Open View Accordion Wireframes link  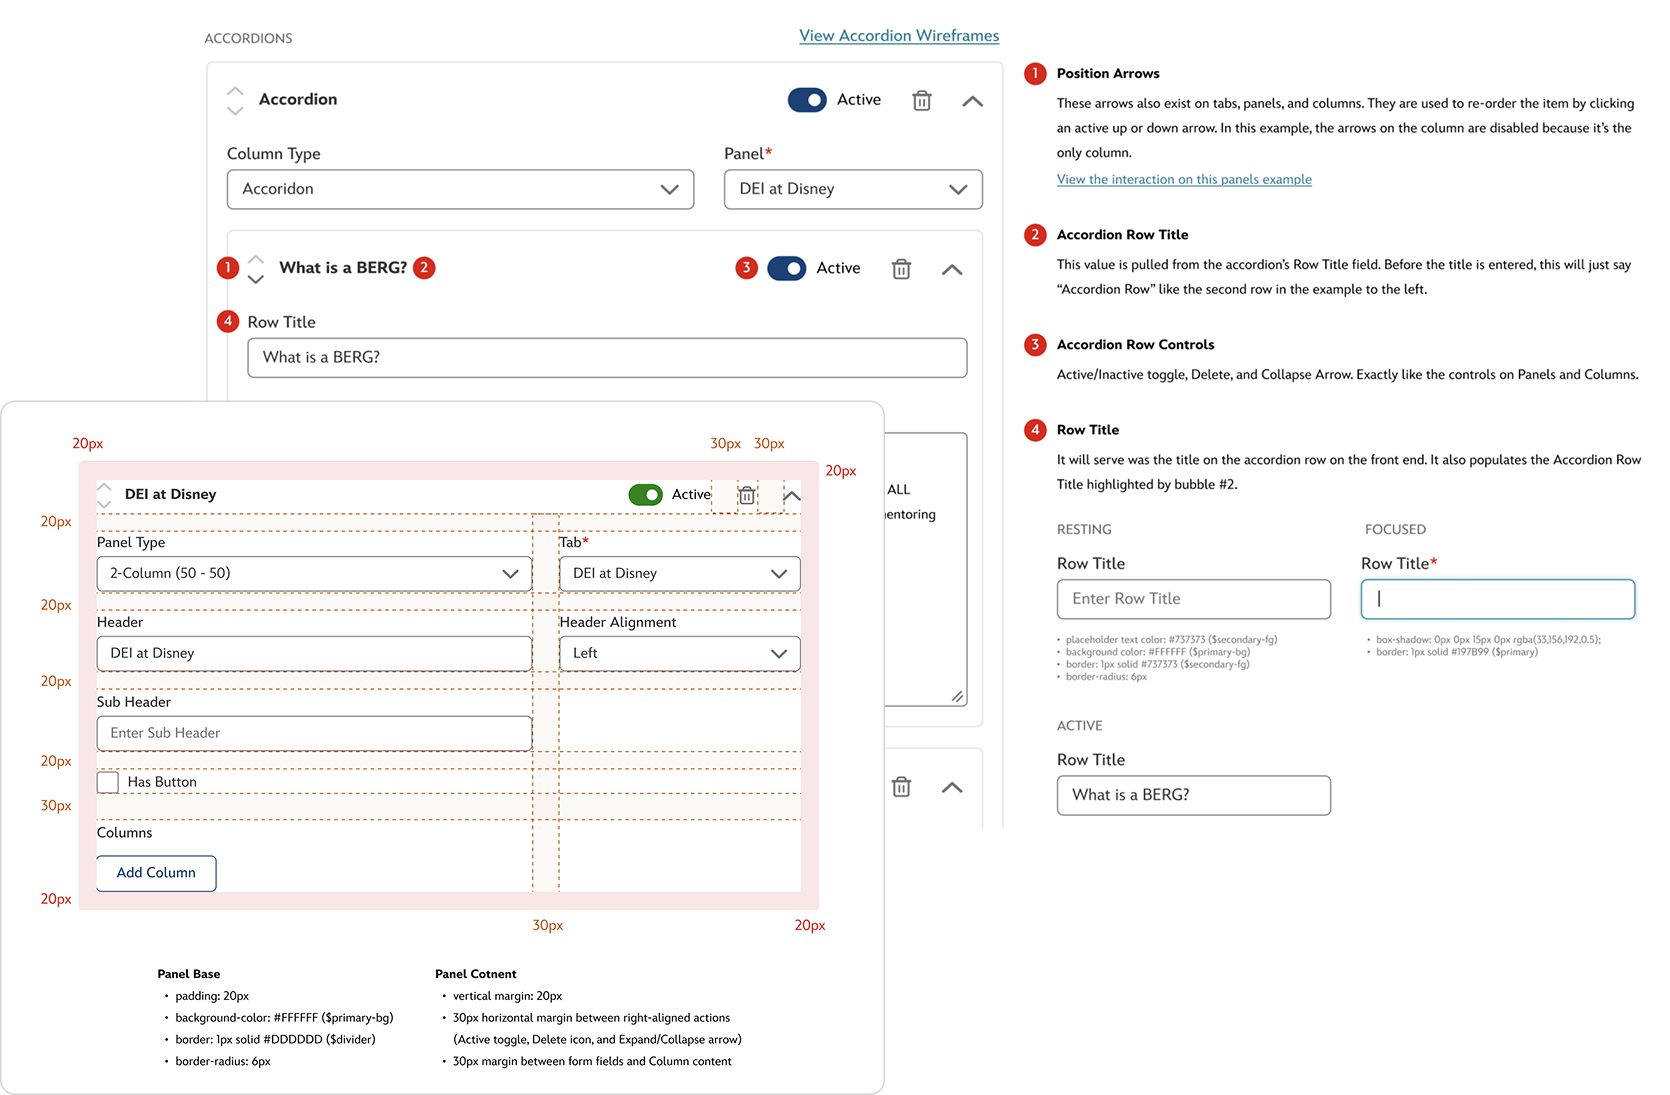point(899,36)
